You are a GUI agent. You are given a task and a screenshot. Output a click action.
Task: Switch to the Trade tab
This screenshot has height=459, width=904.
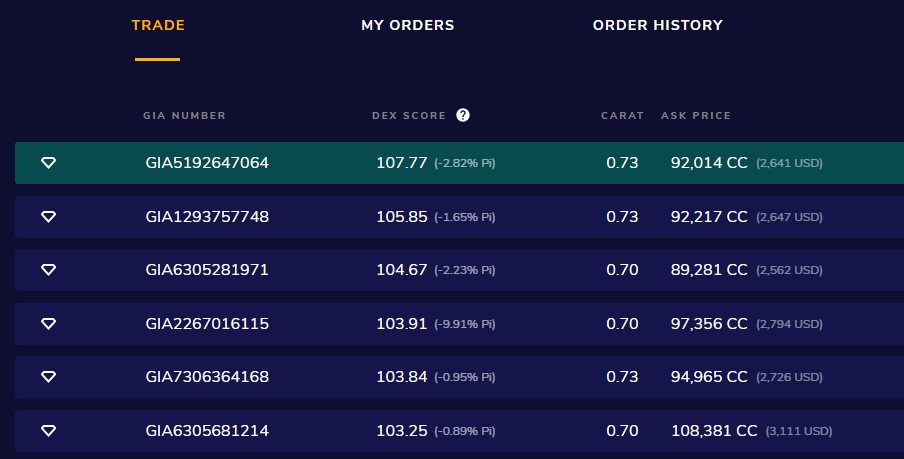tap(158, 25)
